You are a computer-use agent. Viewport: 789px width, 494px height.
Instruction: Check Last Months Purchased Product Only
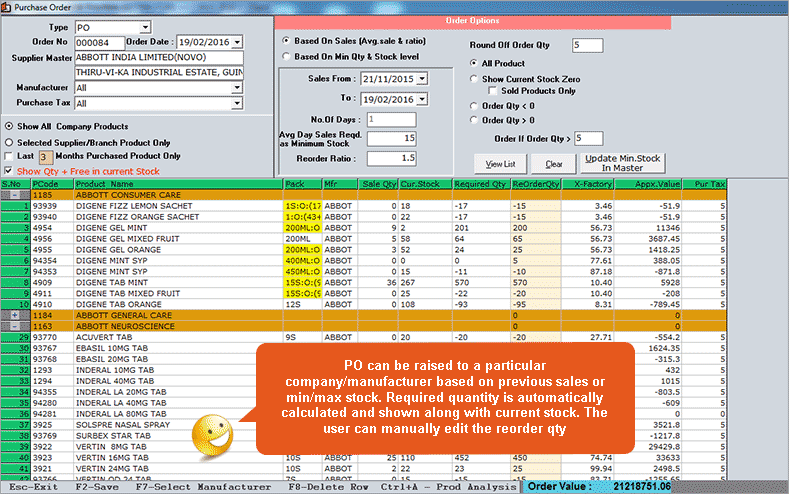tap(9, 156)
